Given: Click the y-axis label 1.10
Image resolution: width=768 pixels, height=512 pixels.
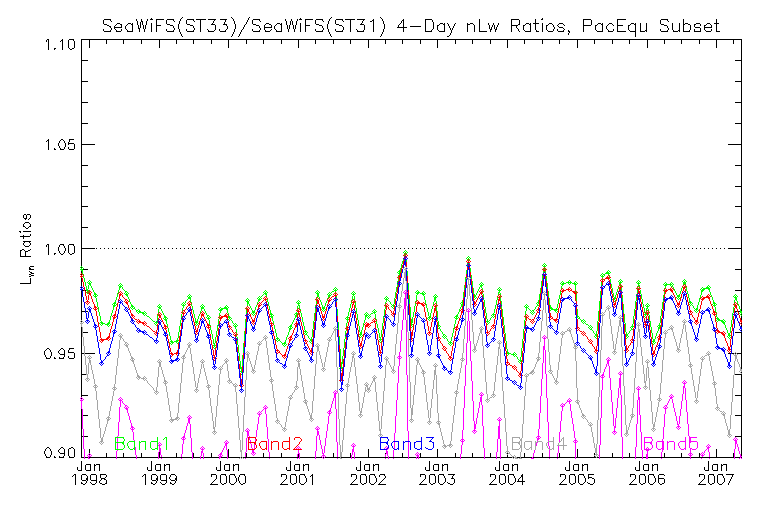Looking at the screenshot, I should click(x=60, y=45).
